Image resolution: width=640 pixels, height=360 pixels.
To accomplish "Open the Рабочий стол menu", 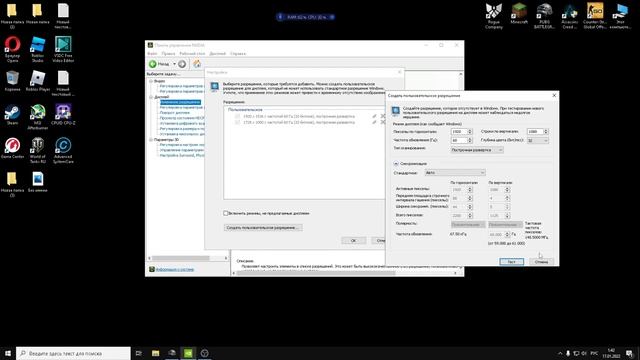I will (x=192, y=53).
